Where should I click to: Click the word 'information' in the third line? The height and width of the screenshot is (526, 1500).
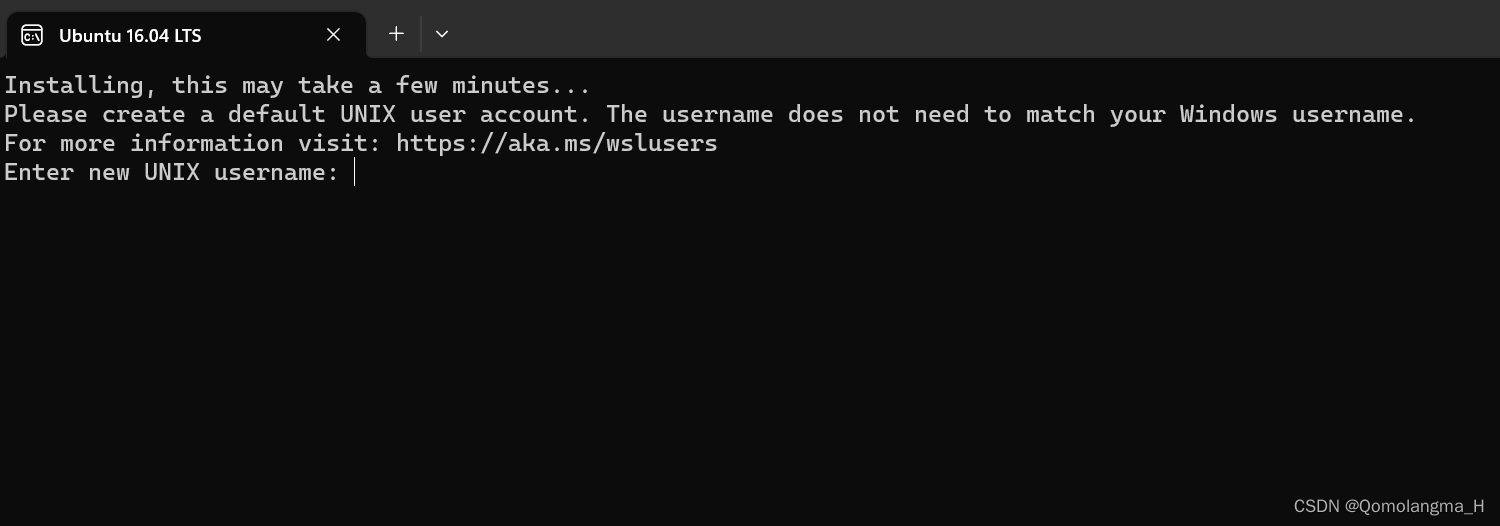pos(207,143)
